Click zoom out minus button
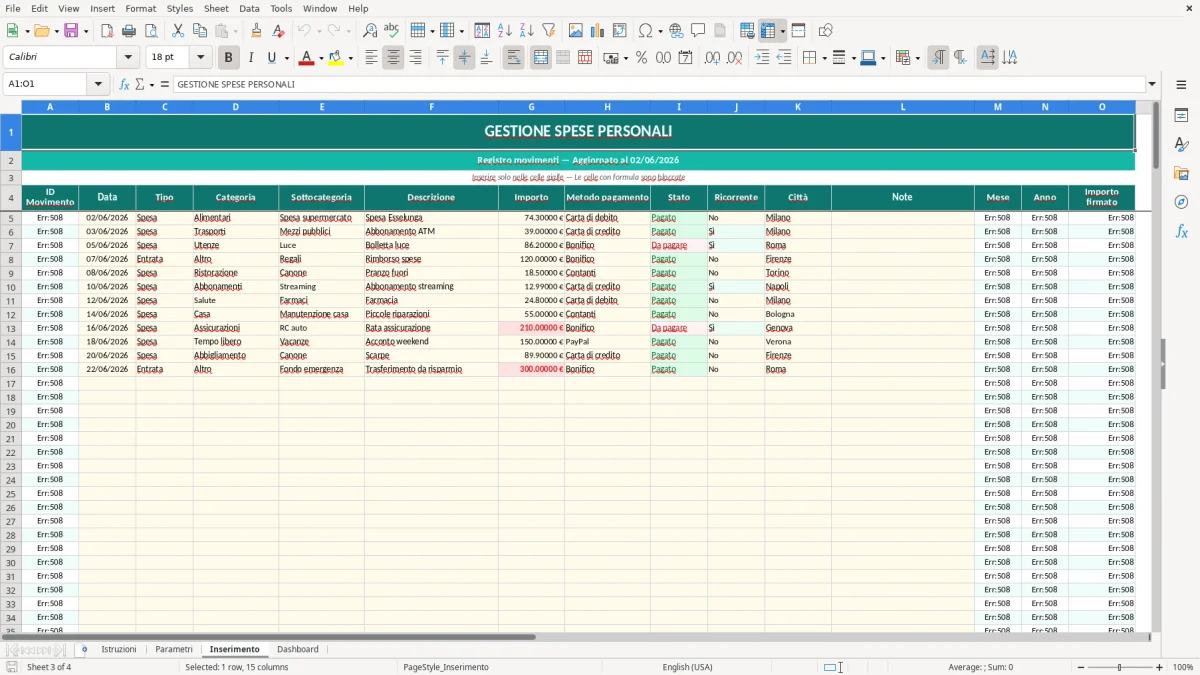The width and height of the screenshot is (1200, 675). point(1080,667)
